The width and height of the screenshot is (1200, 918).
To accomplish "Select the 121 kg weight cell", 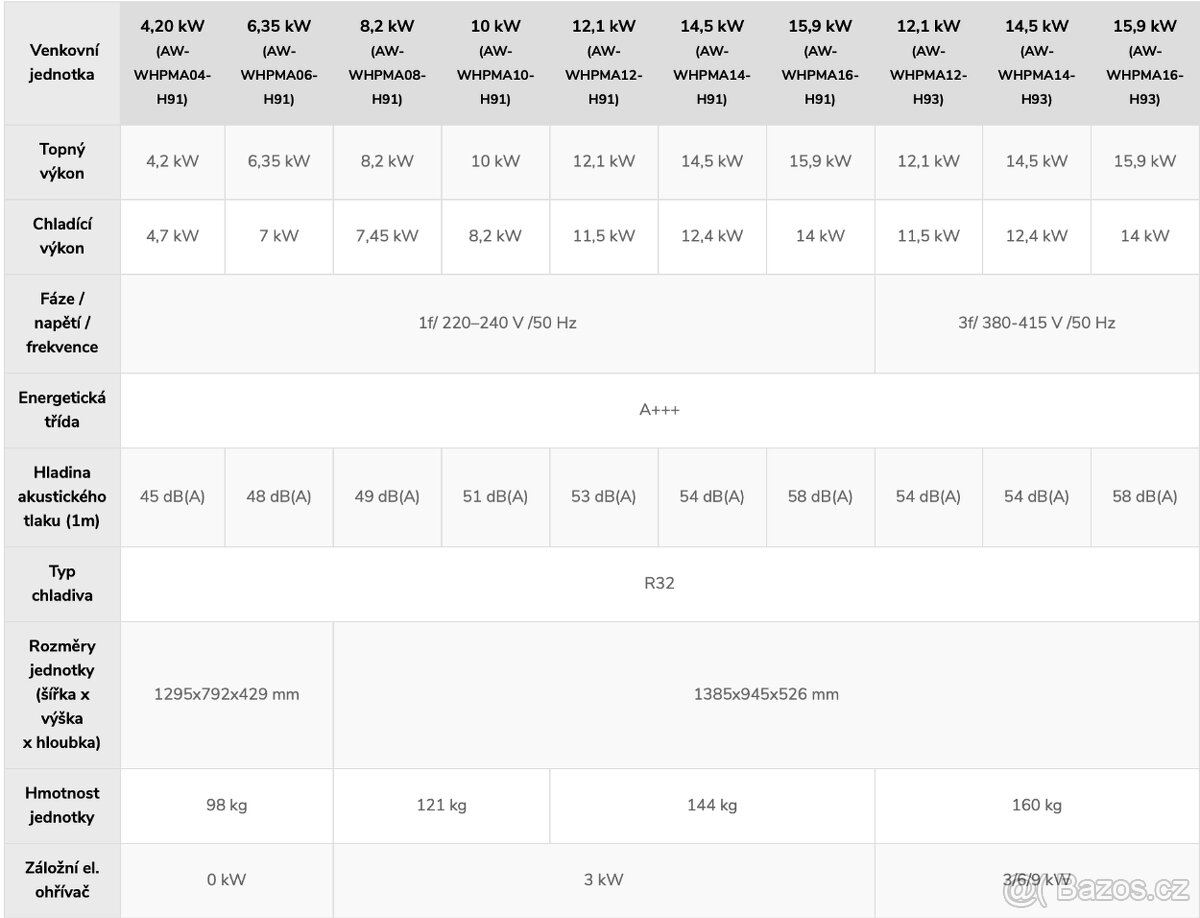I will 441,805.
